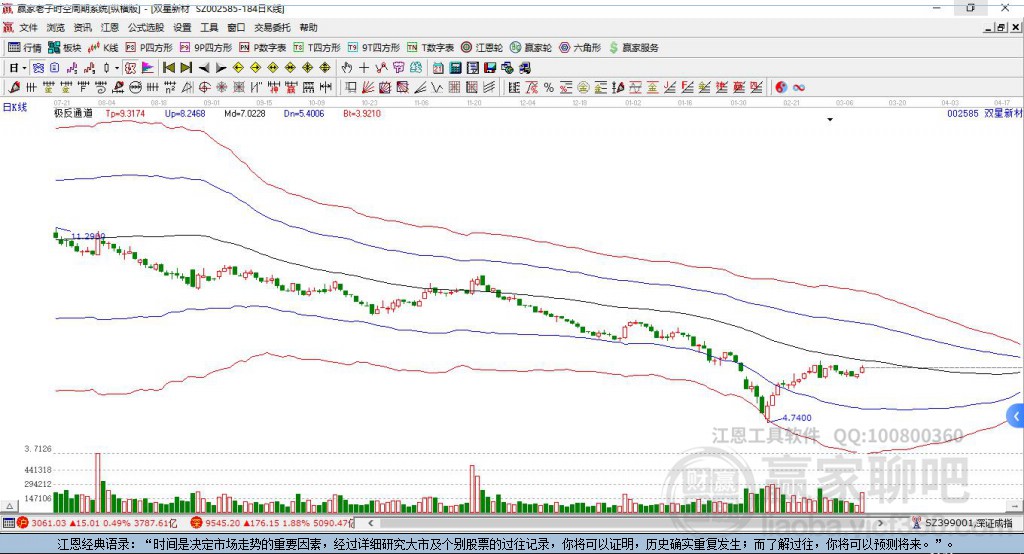Click the Bt=3.9210 indicator value
The height and width of the screenshot is (554, 1024).
[x=362, y=114]
